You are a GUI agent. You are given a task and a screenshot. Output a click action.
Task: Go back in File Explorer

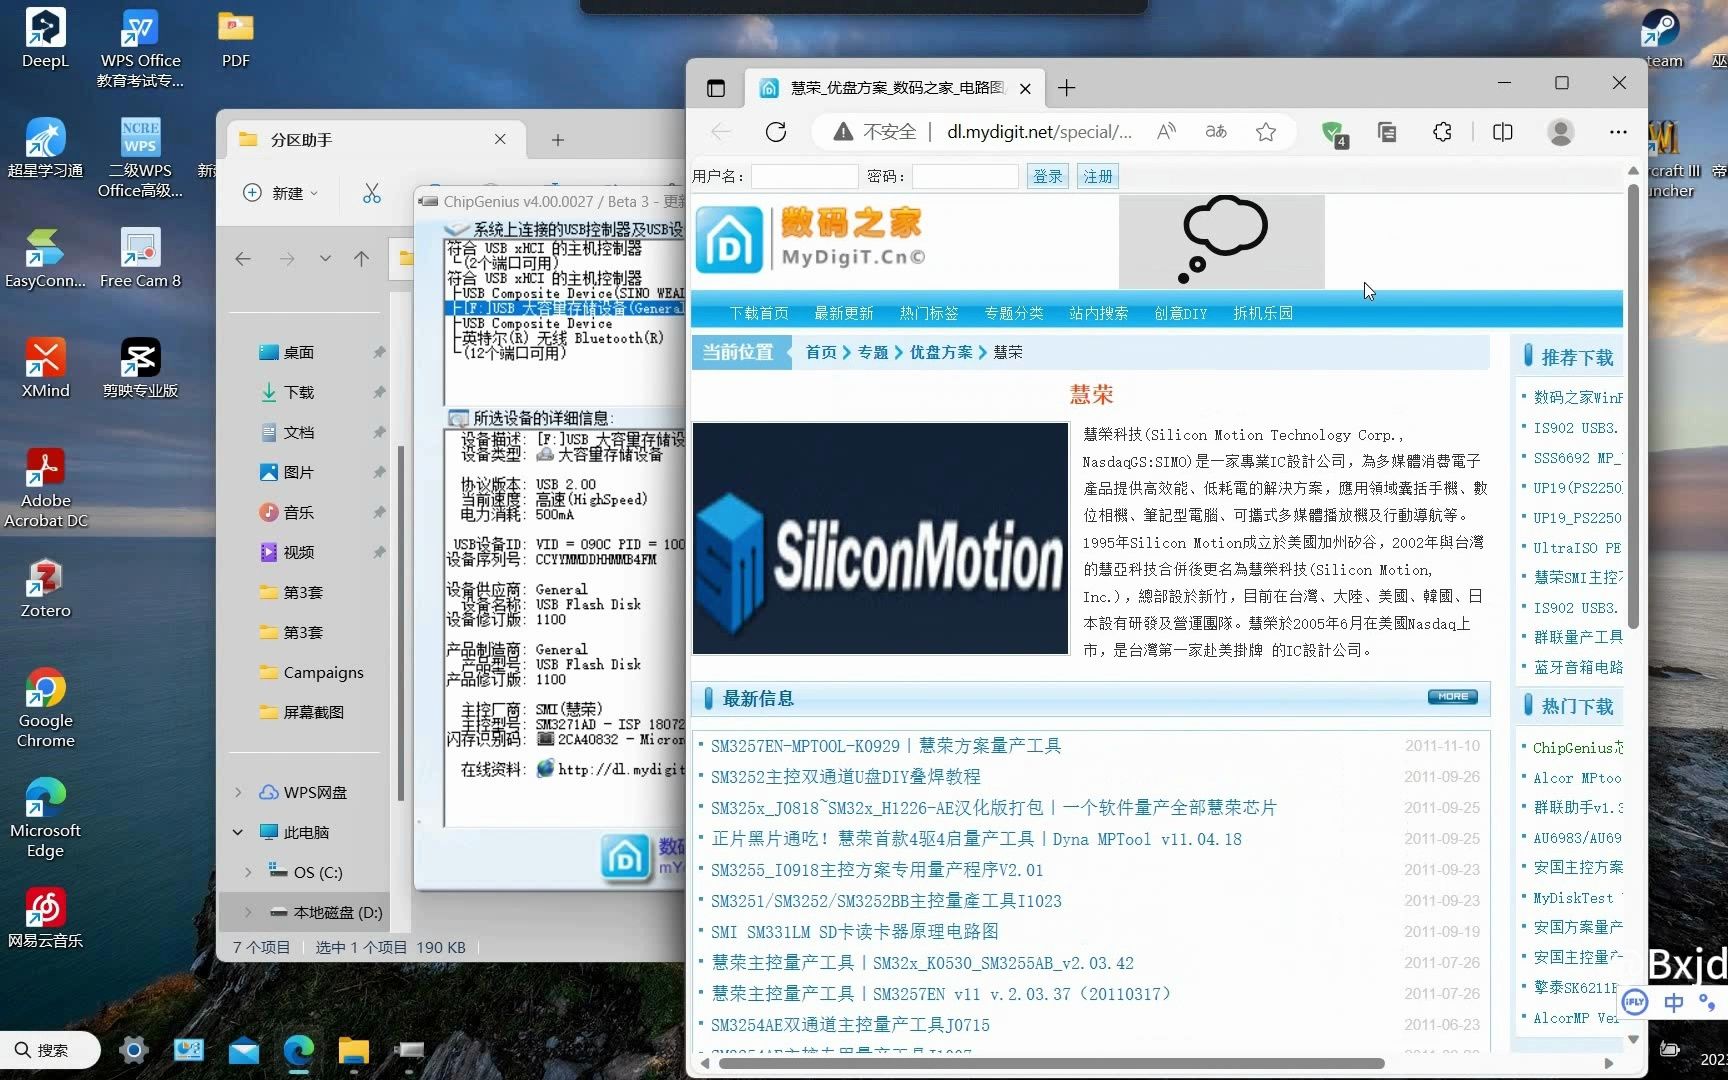(x=243, y=259)
